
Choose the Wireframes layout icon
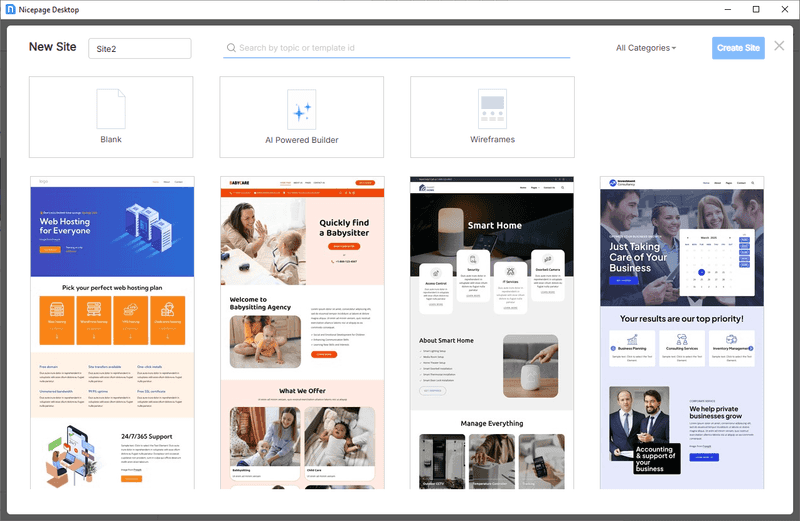492,109
